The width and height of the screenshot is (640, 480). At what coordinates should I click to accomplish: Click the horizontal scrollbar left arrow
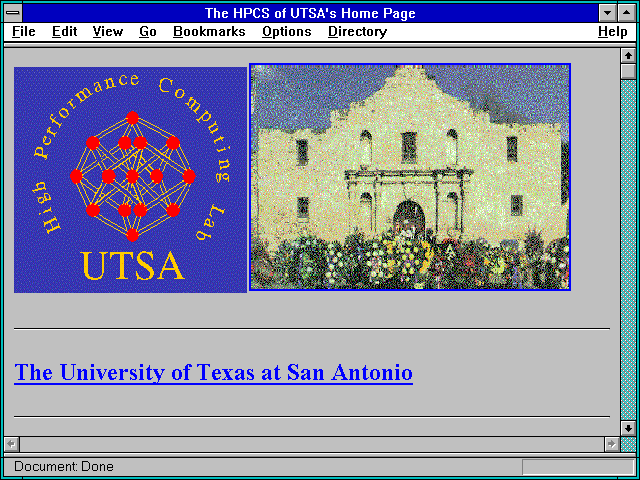12,444
